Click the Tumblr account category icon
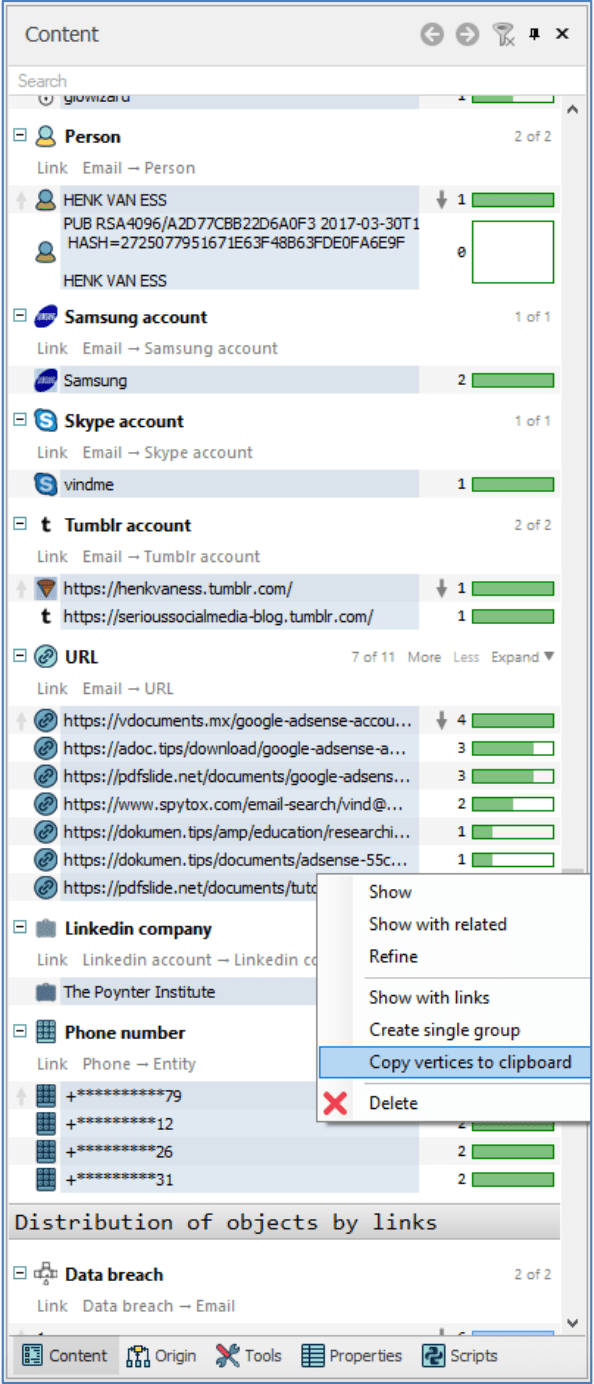This screenshot has height=1384, width=594. click(x=45, y=525)
